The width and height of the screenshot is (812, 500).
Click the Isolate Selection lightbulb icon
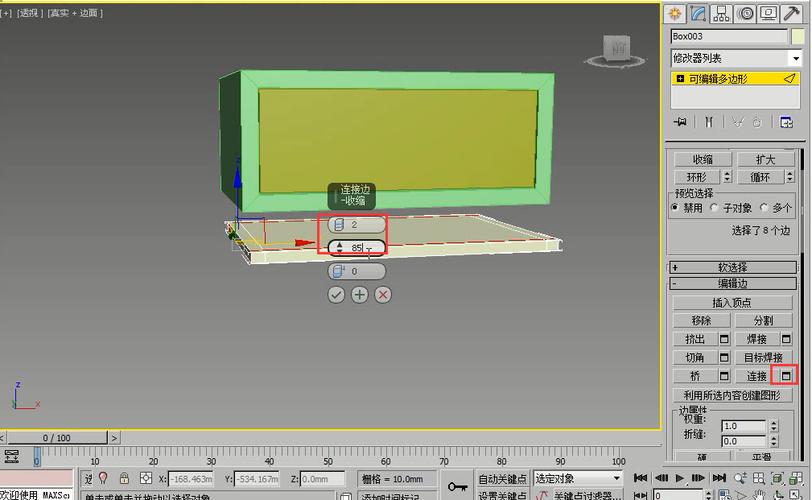(x=104, y=478)
